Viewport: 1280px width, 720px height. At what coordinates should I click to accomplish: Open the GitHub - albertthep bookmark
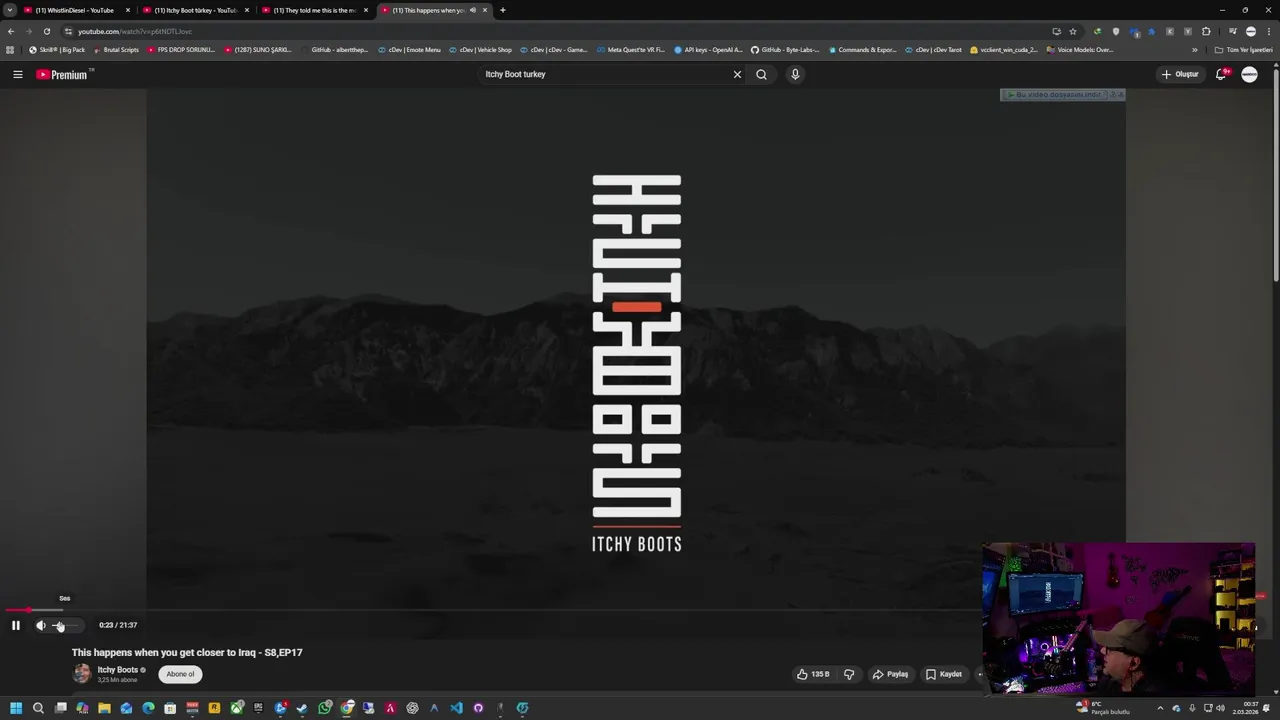click(335, 50)
